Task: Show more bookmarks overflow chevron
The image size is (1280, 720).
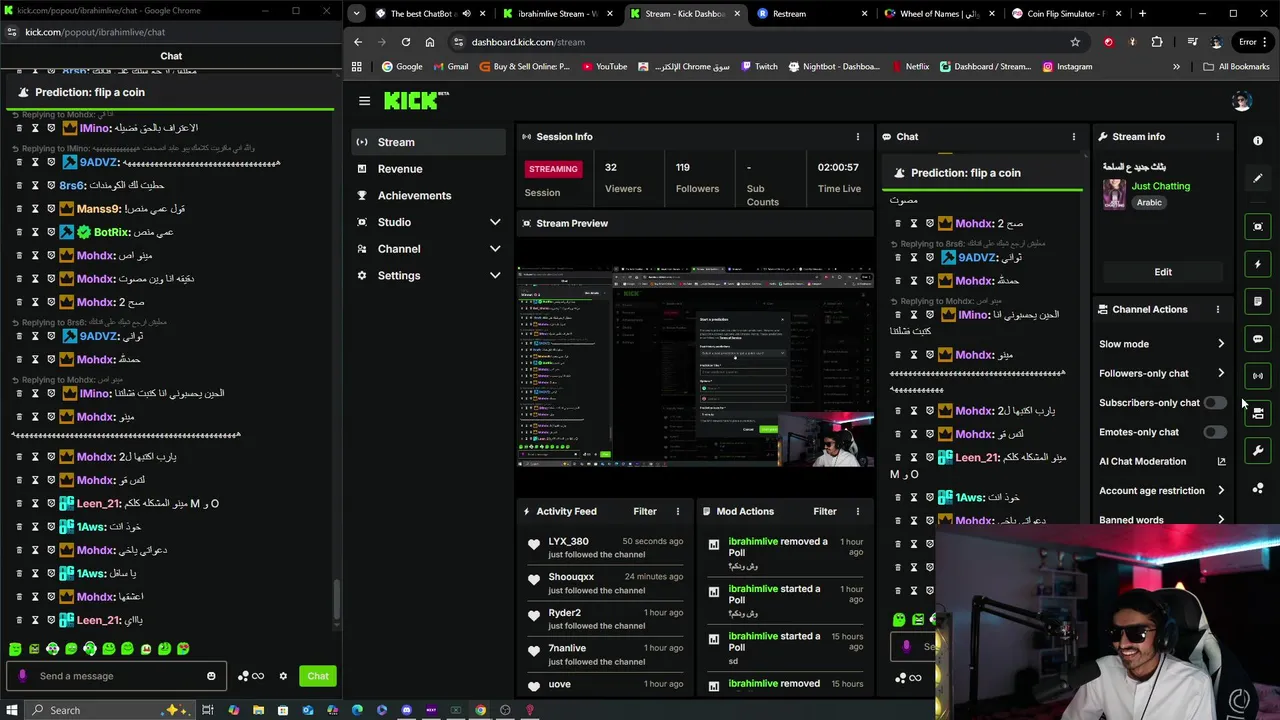Action: [1176, 67]
